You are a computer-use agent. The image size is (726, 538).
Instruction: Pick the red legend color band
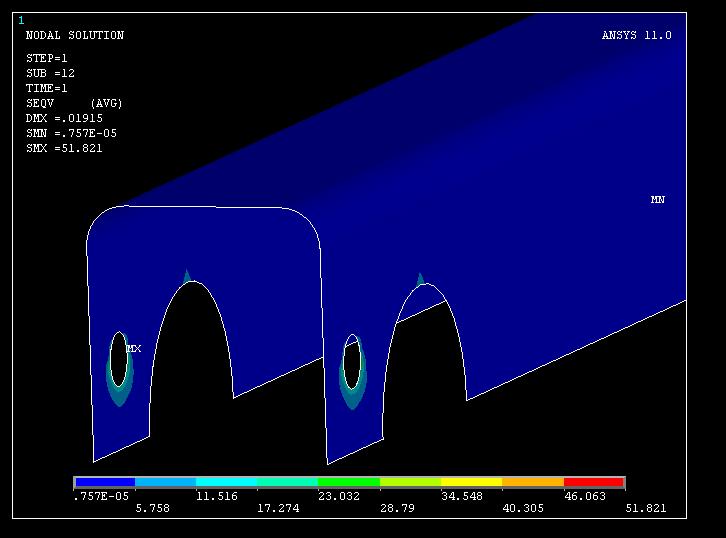594,482
